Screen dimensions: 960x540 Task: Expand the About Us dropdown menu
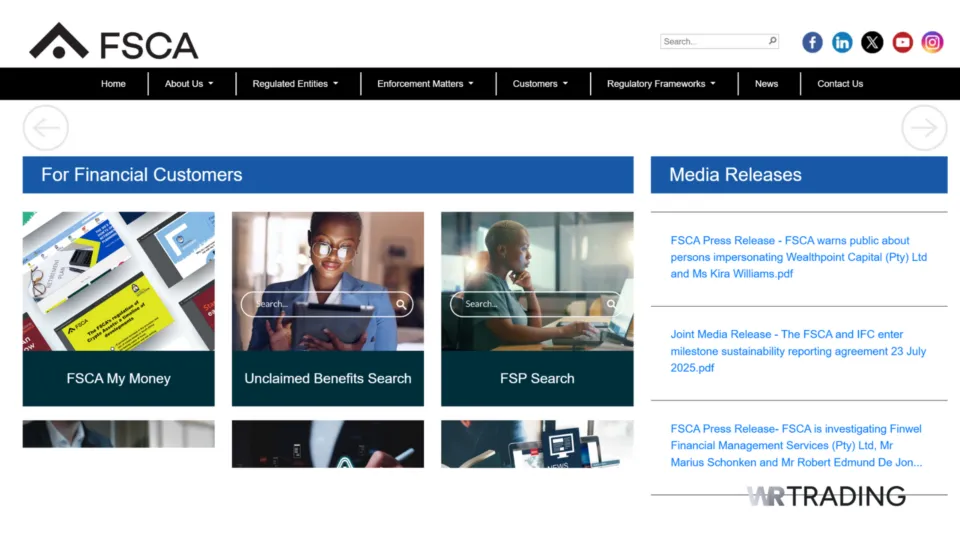(189, 84)
